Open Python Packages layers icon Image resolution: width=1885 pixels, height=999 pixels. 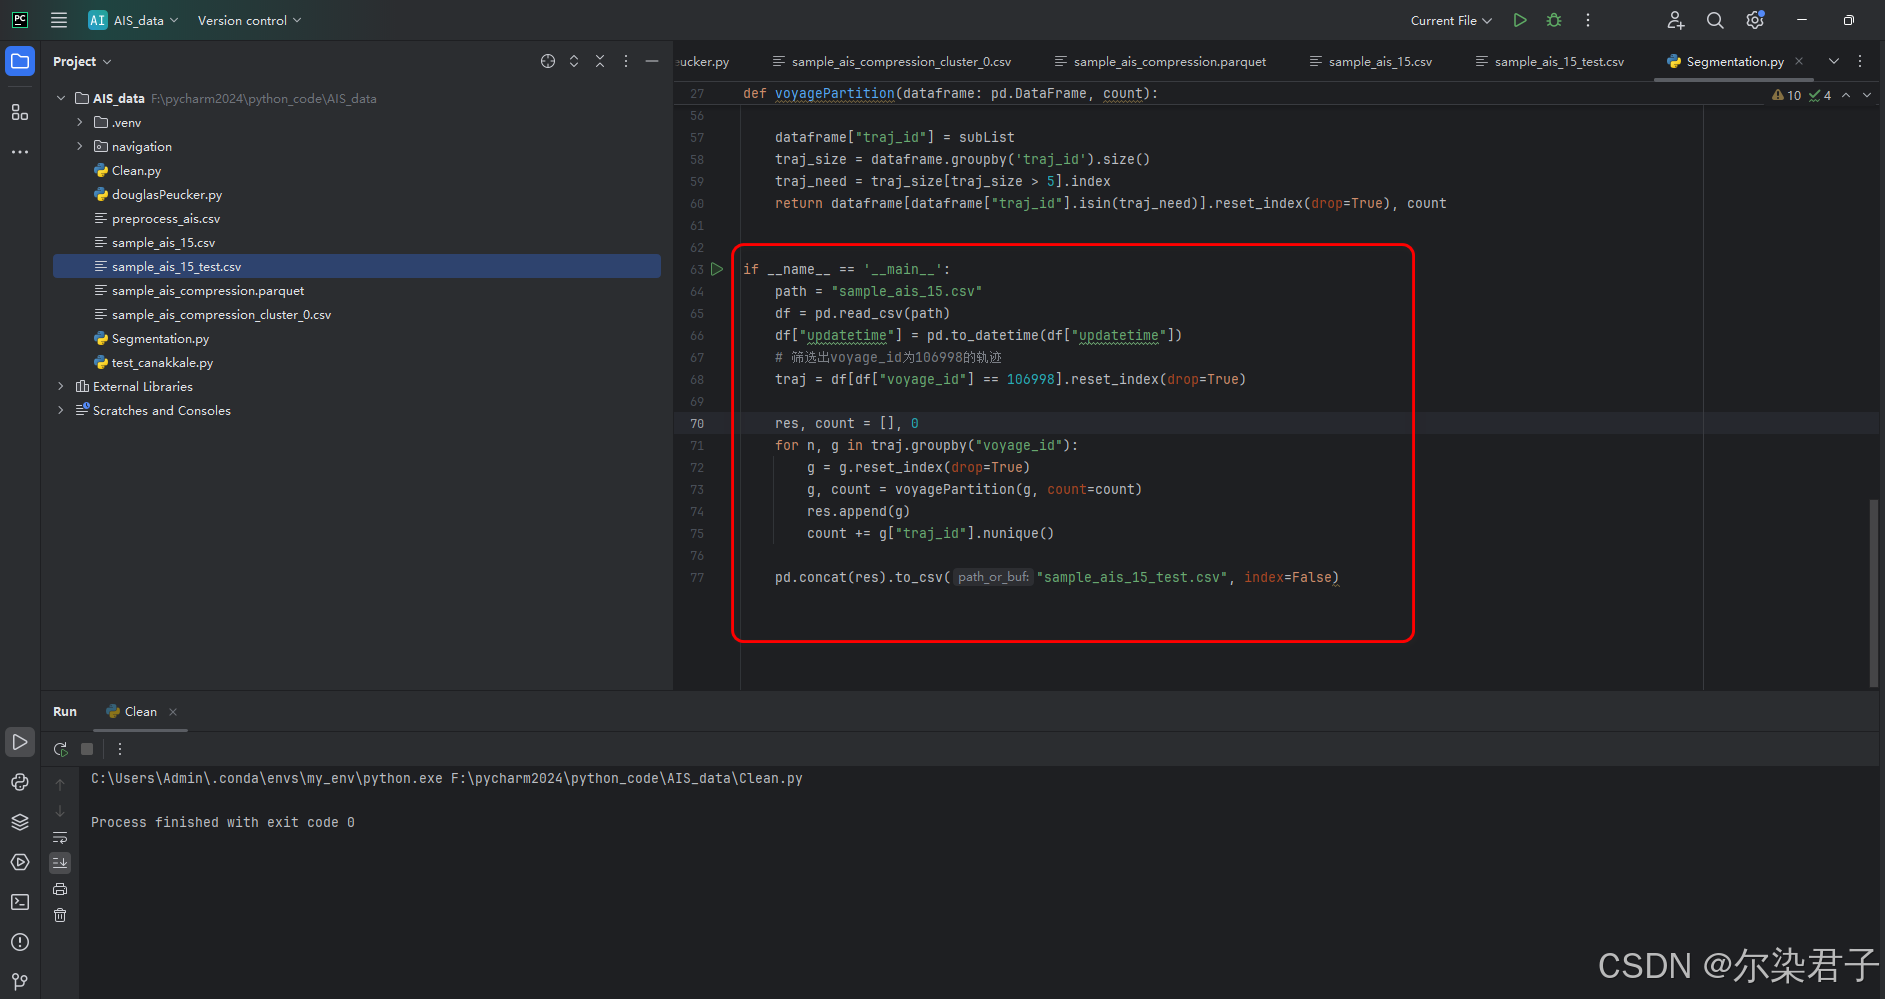click(x=20, y=822)
